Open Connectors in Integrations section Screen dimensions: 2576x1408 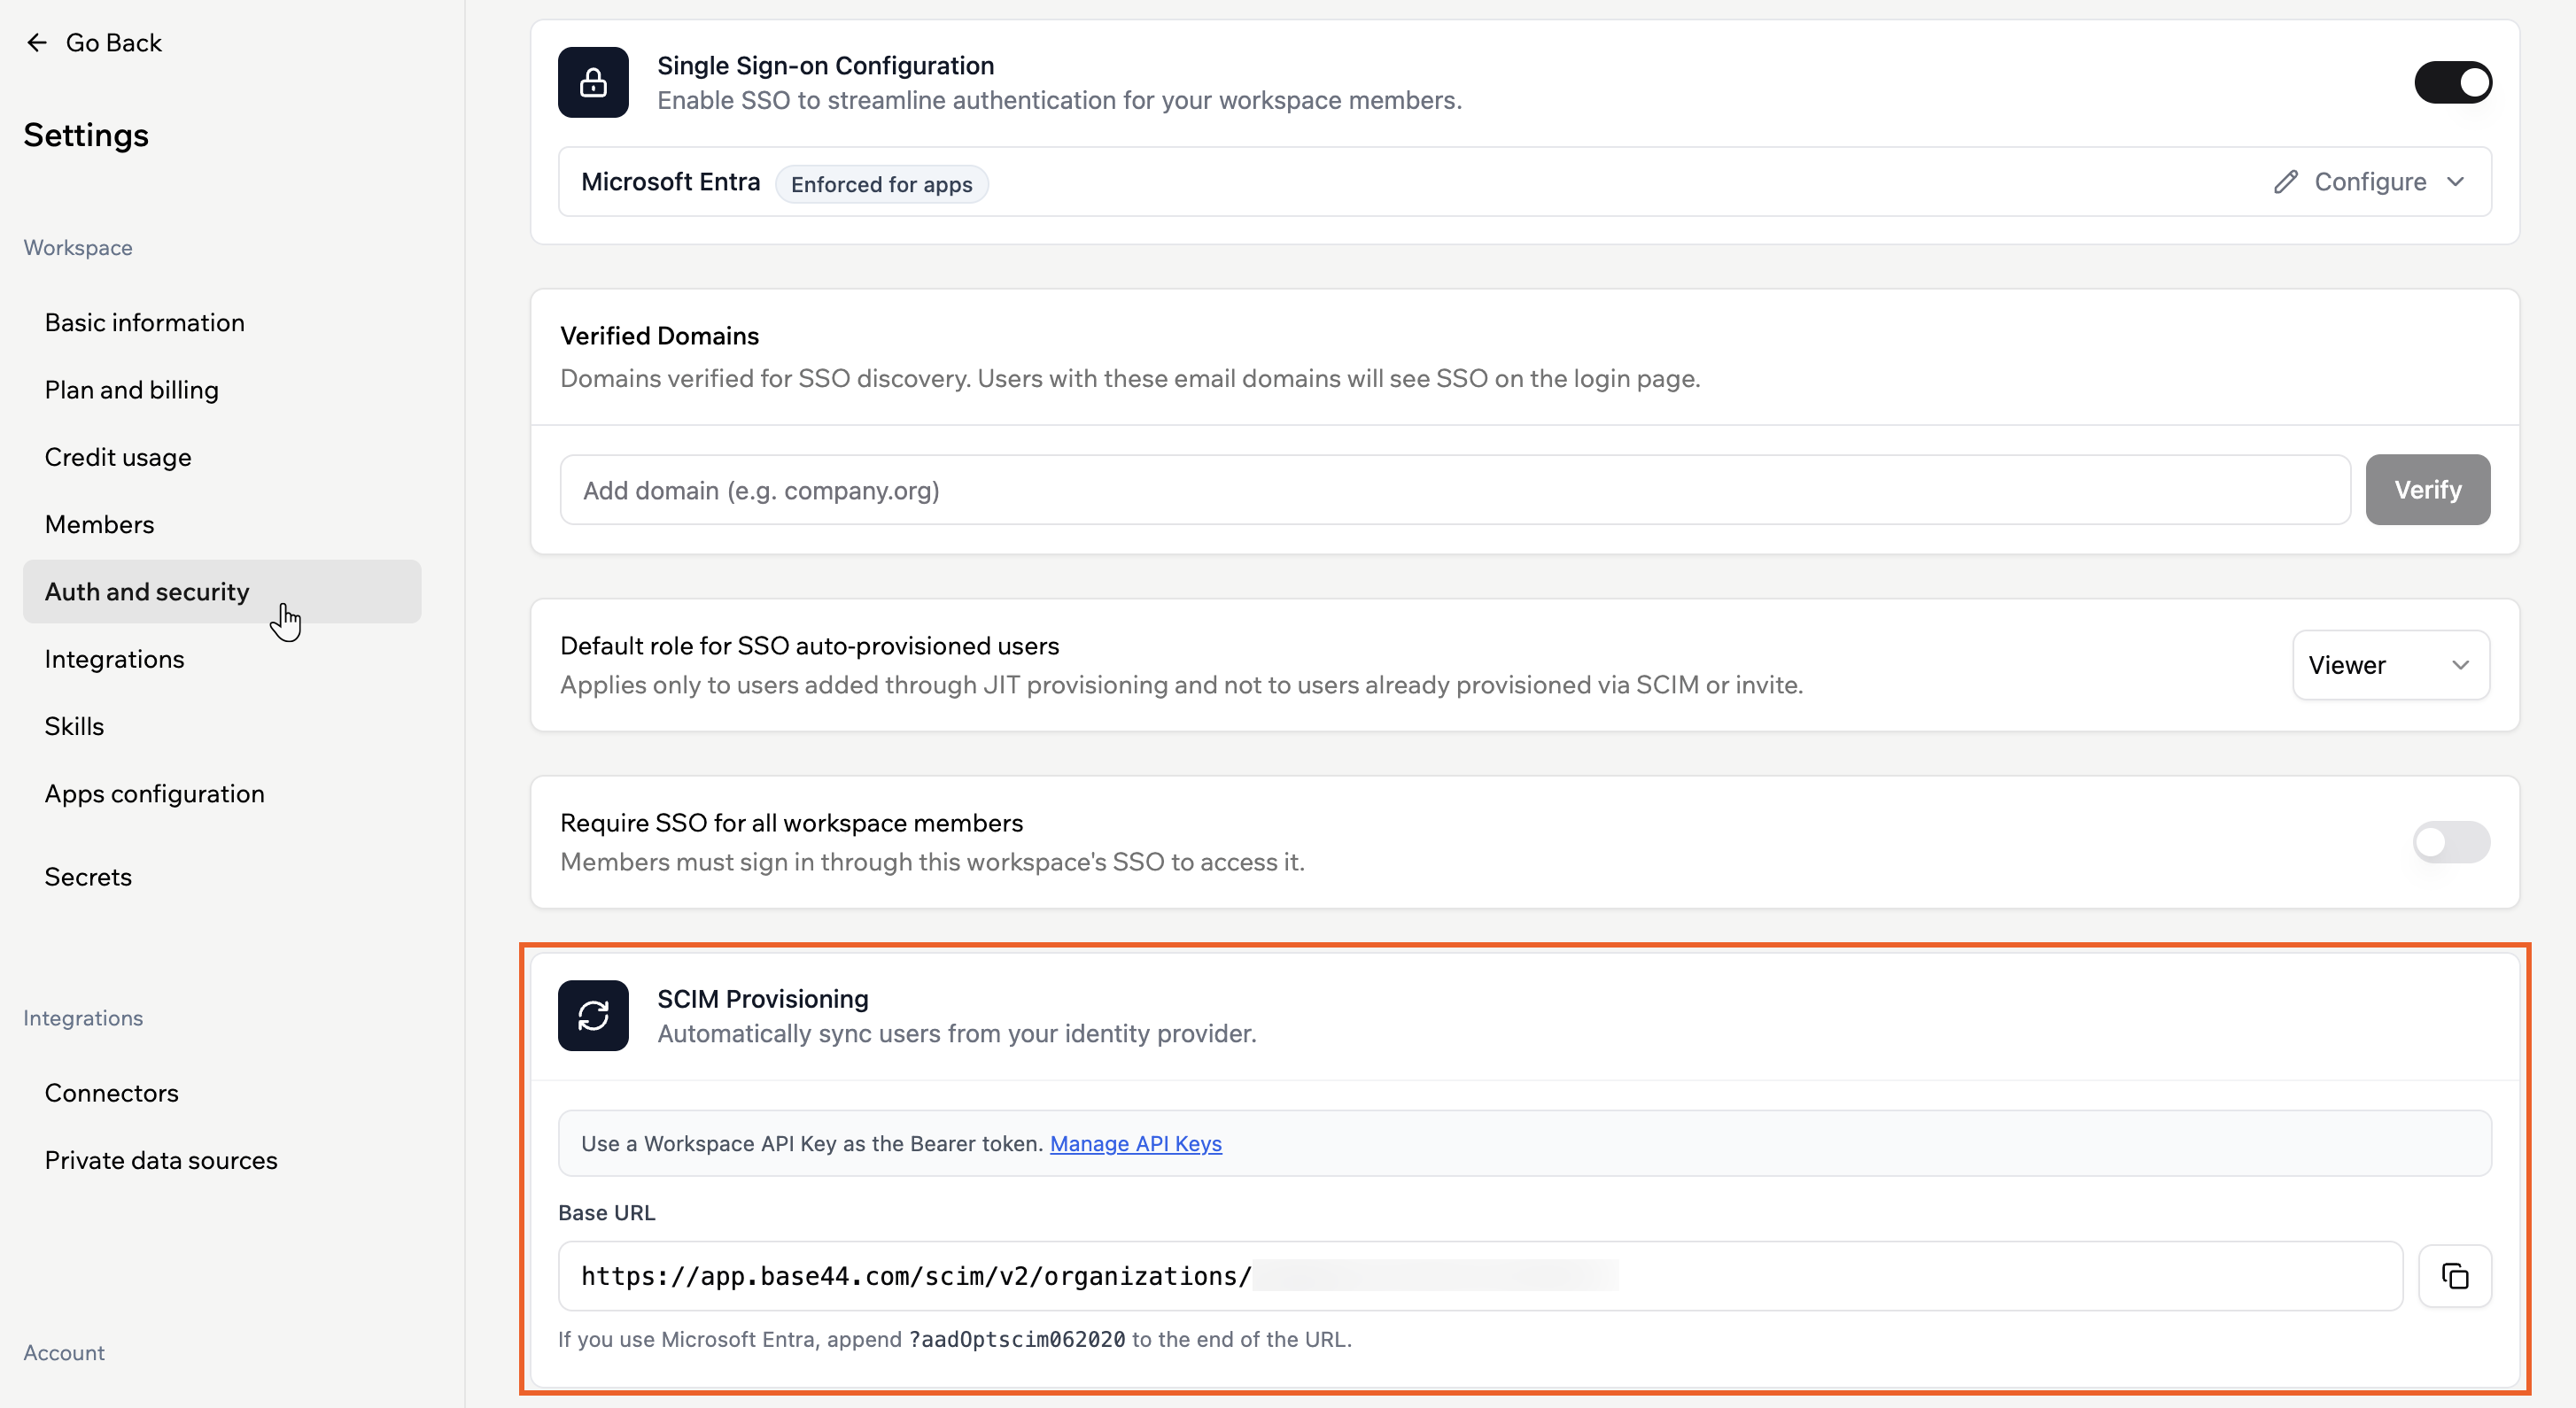pos(112,1093)
